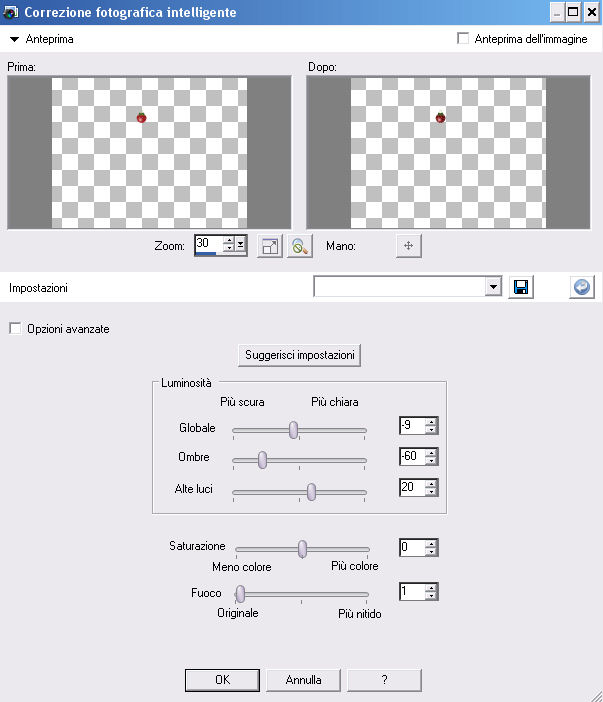603x702 pixels.
Task: Click the Annulla button
Action: point(304,680)
